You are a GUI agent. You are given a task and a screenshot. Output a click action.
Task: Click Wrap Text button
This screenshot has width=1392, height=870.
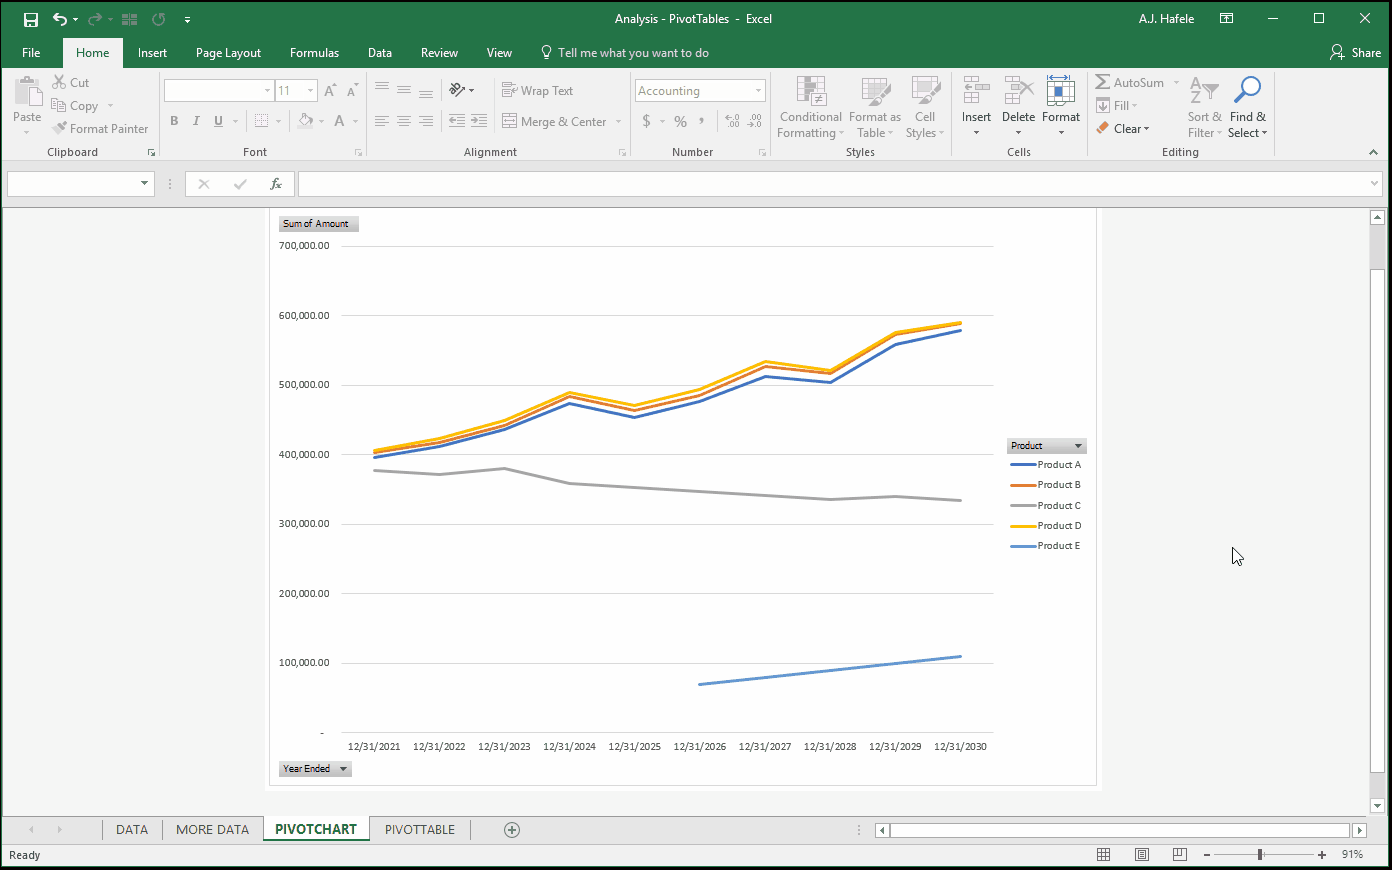click(538, 90)
